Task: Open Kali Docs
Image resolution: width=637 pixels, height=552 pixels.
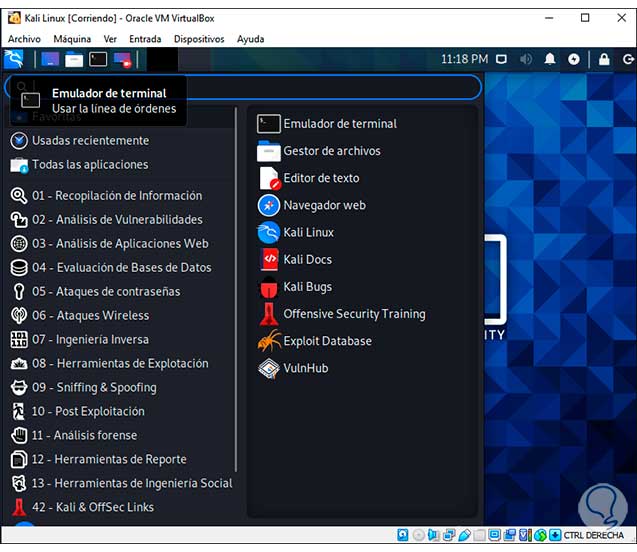Action: 295,260
